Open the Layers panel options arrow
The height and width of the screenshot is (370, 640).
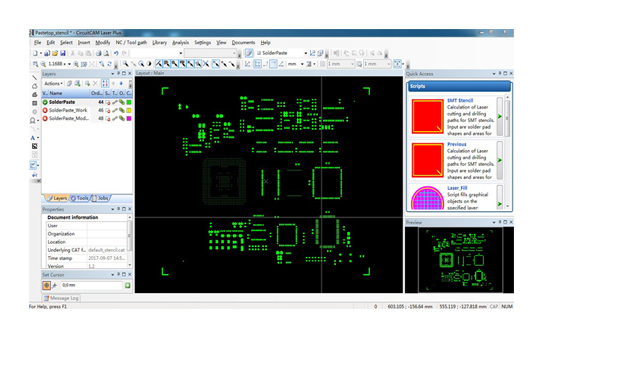tap(113, 73)
